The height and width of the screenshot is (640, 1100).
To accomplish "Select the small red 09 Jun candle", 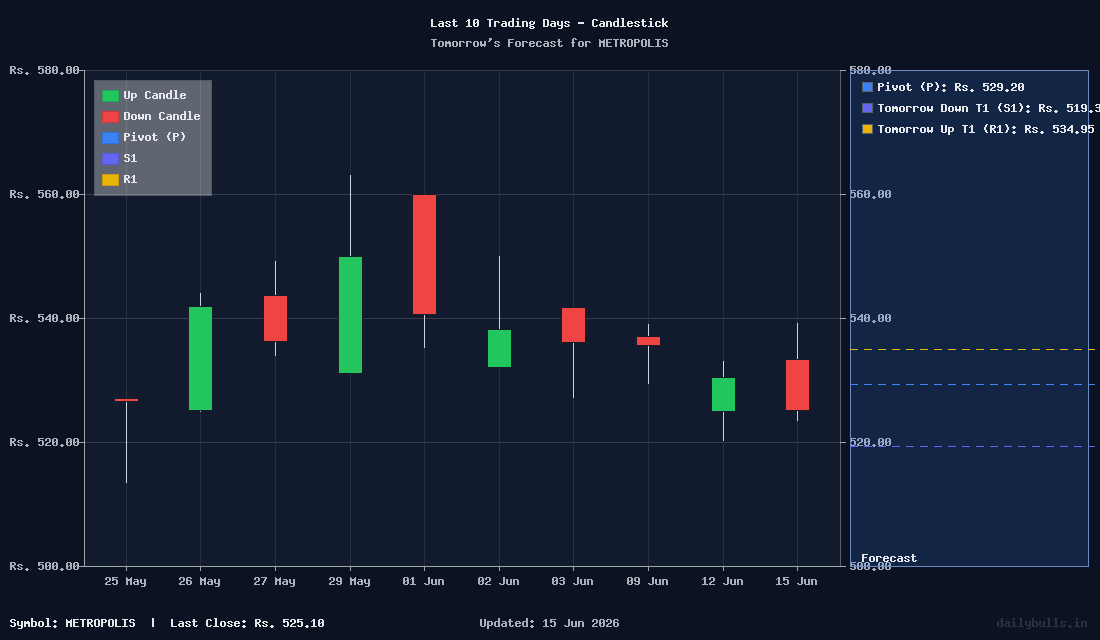I will (648, 341).
